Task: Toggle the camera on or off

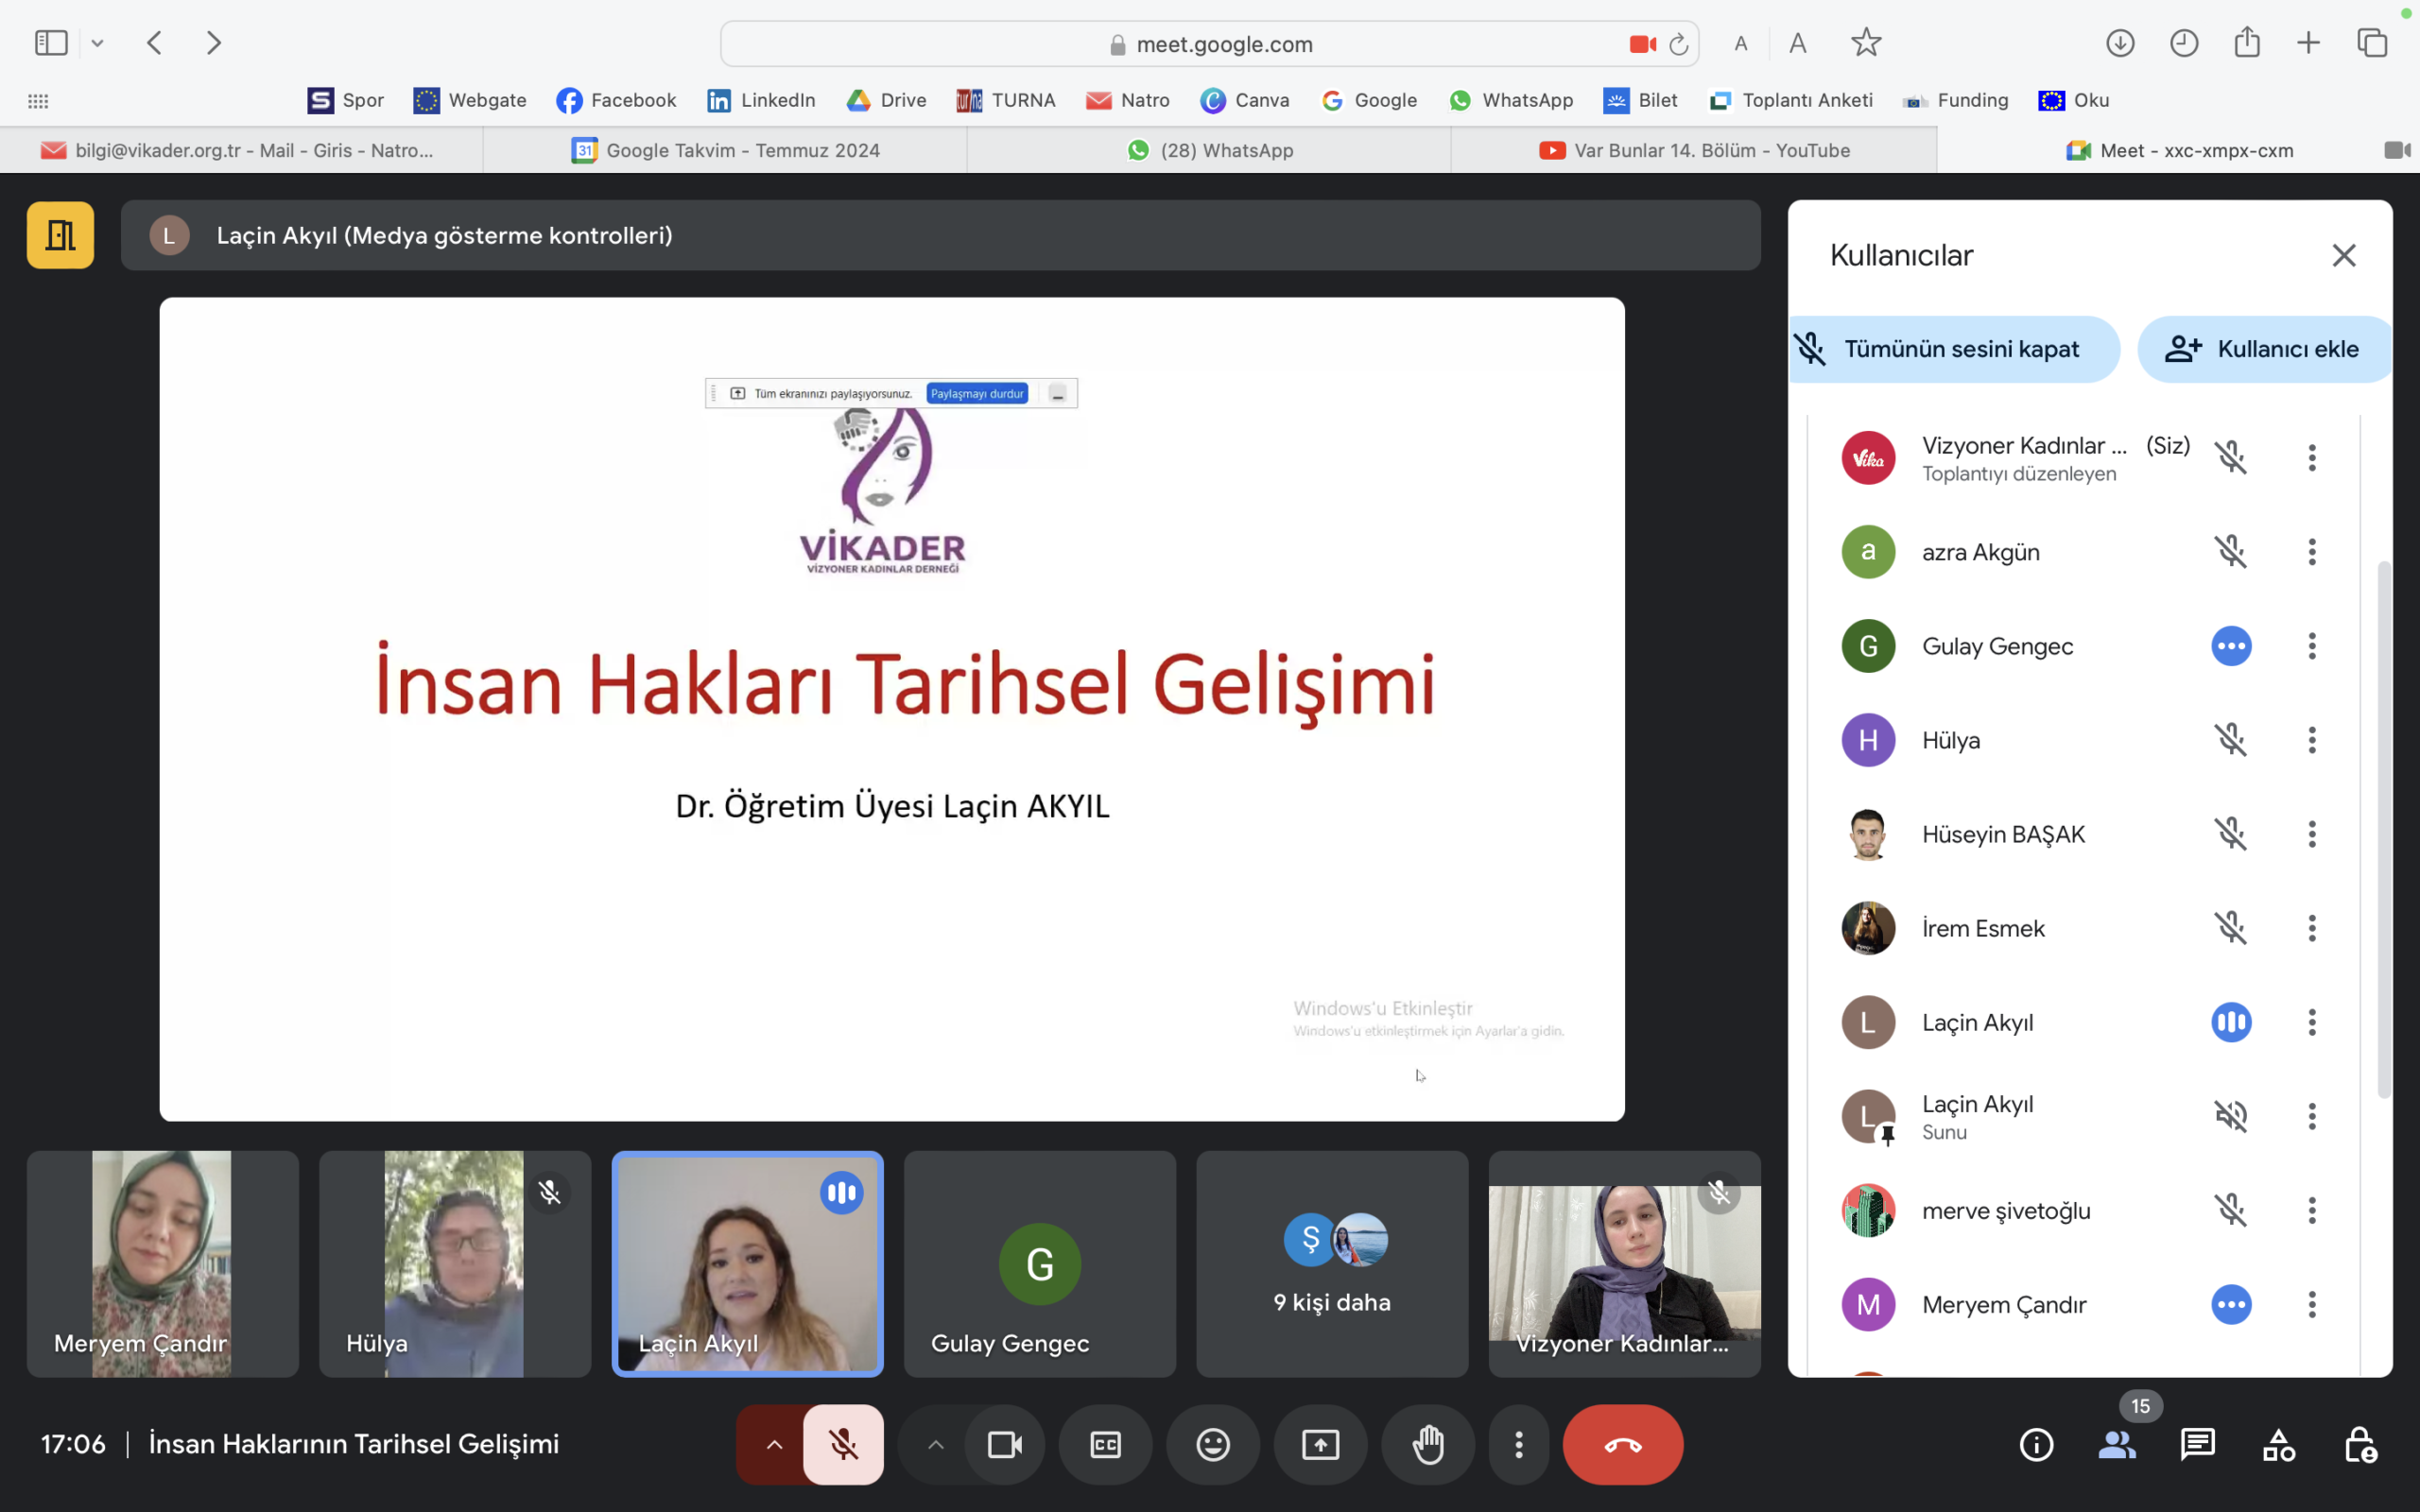Action: [x=1004, y=1444]
